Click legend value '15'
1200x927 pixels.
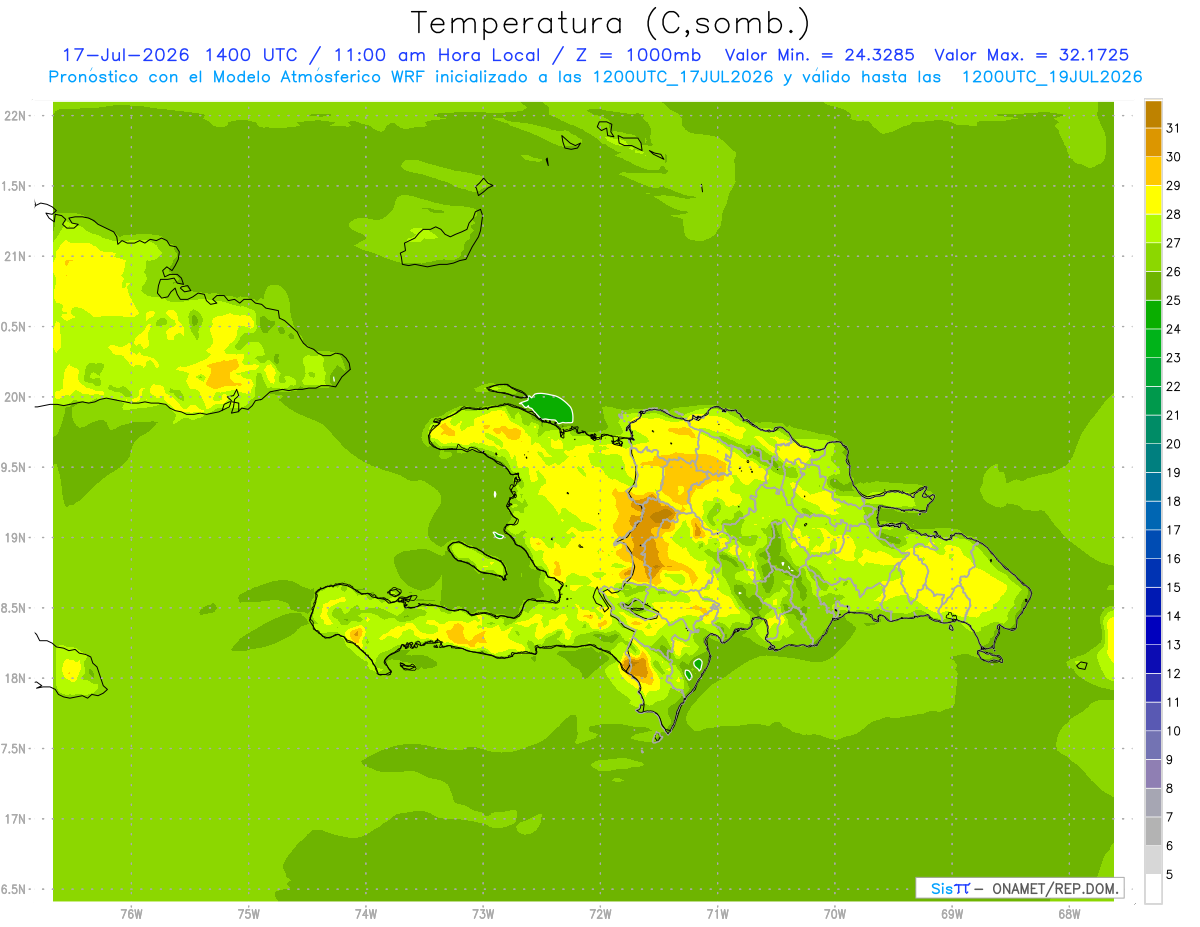1174,588
